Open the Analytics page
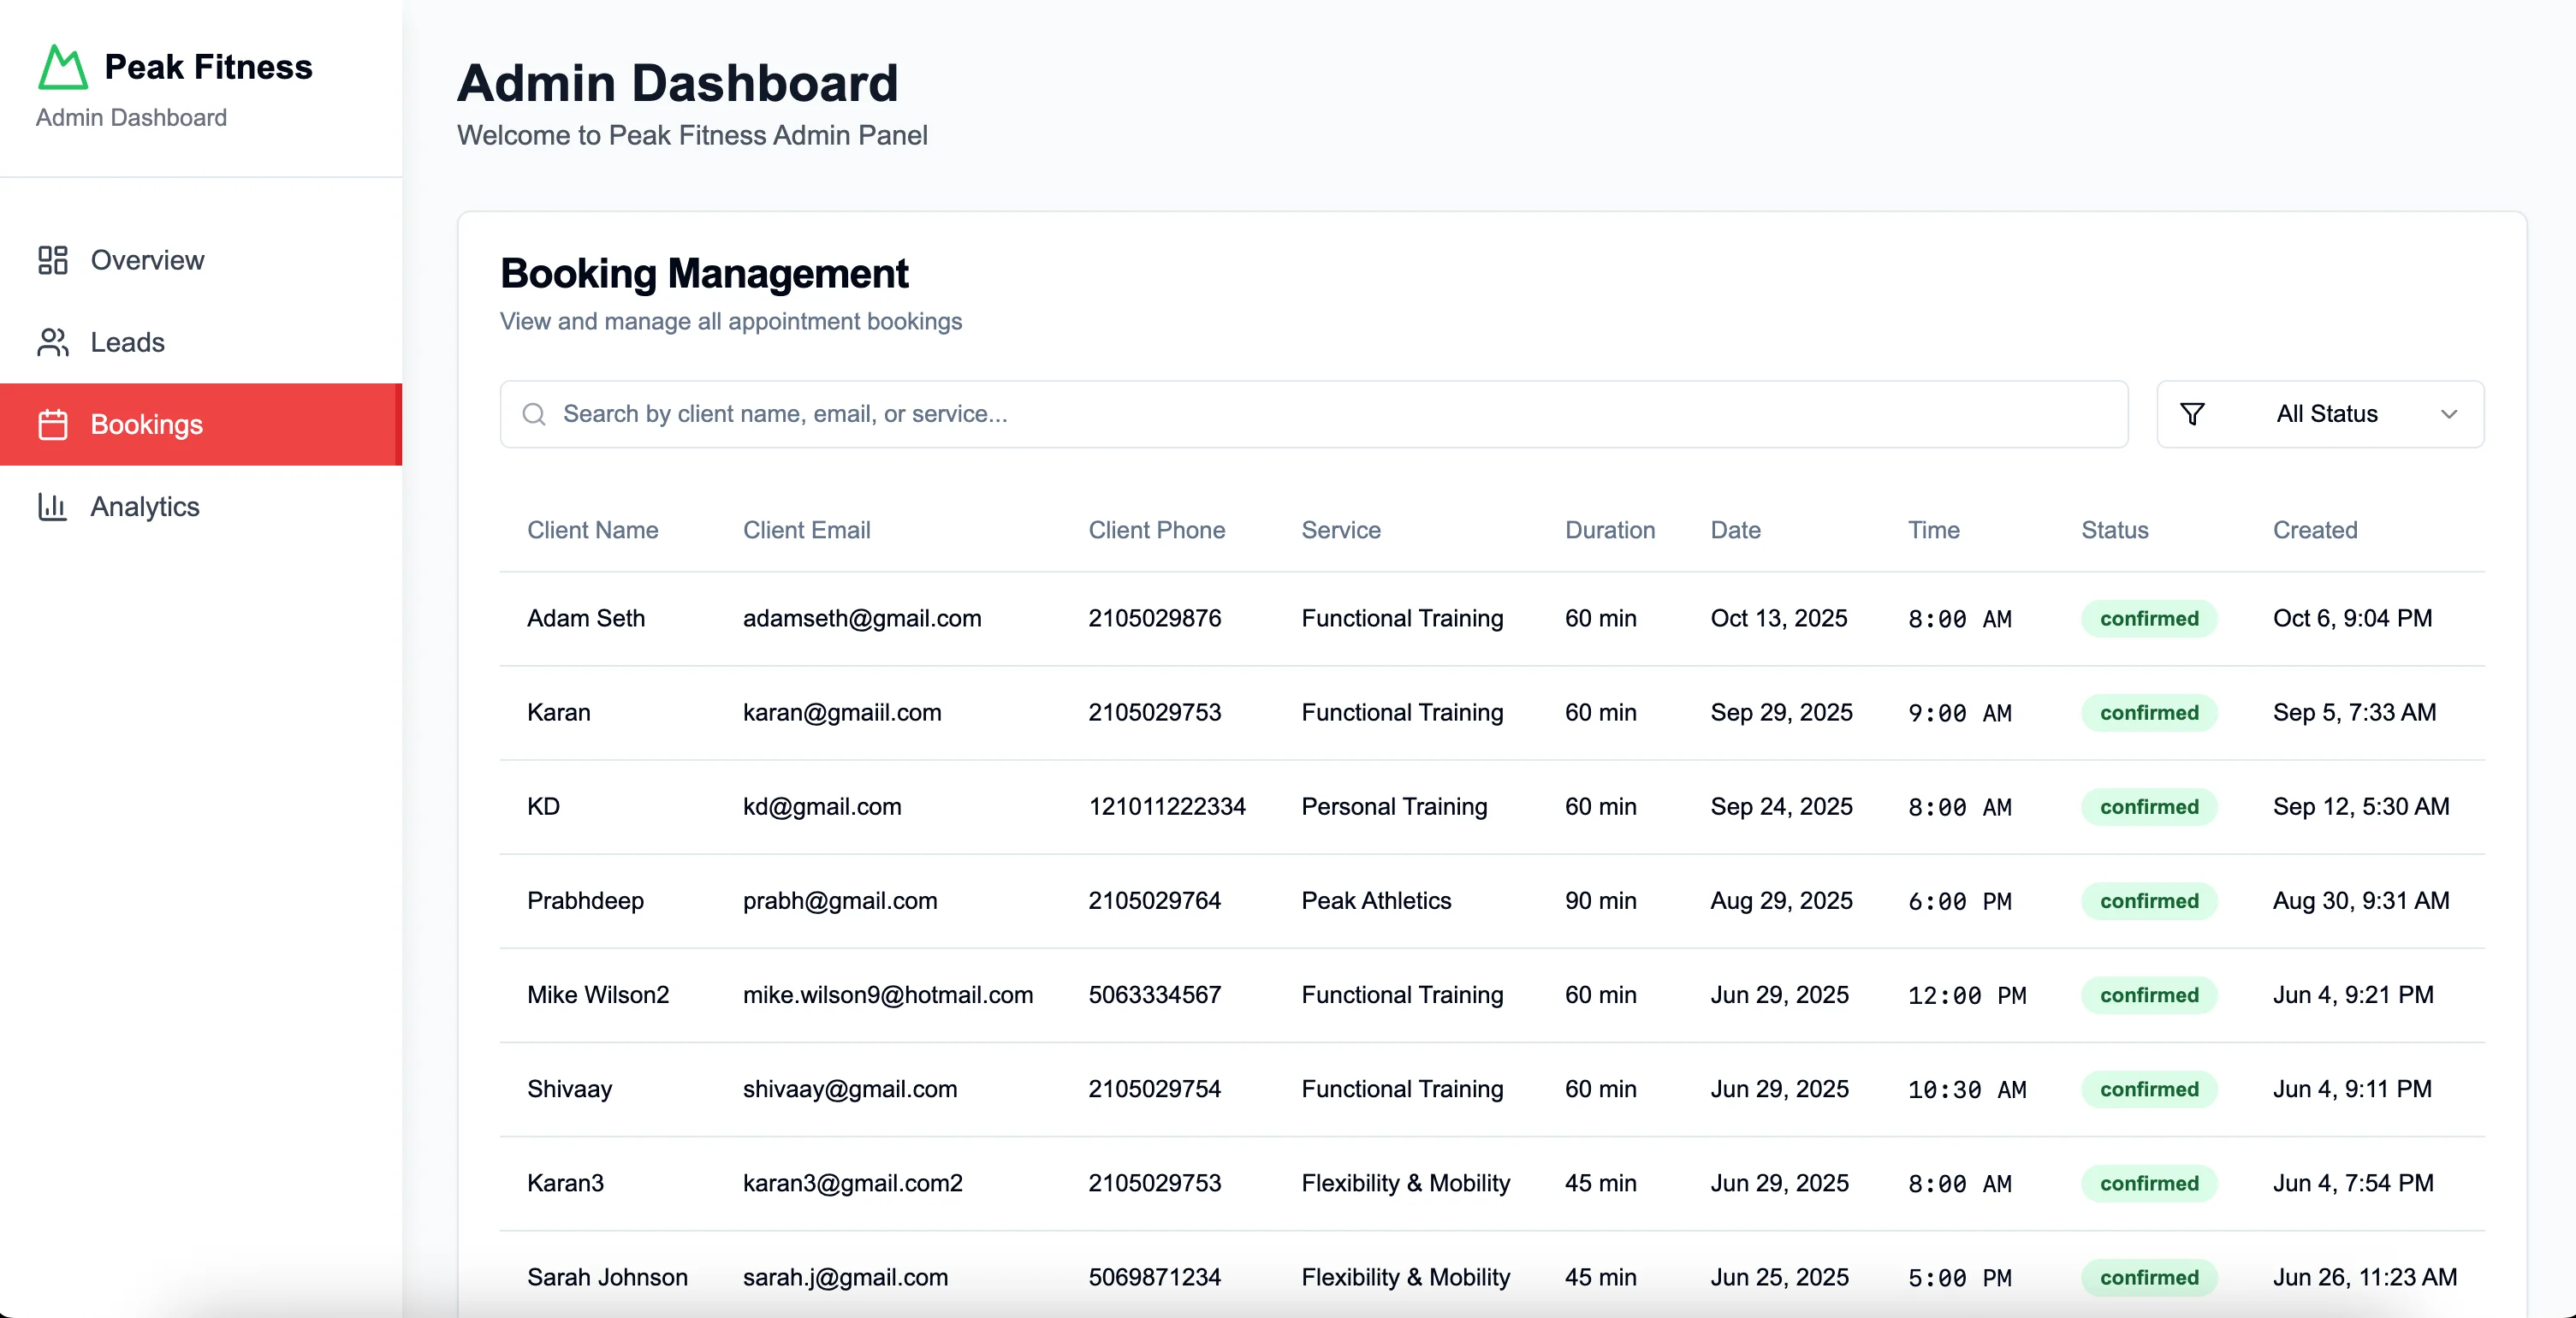The image size is (2576, 1318). (201, 506)
